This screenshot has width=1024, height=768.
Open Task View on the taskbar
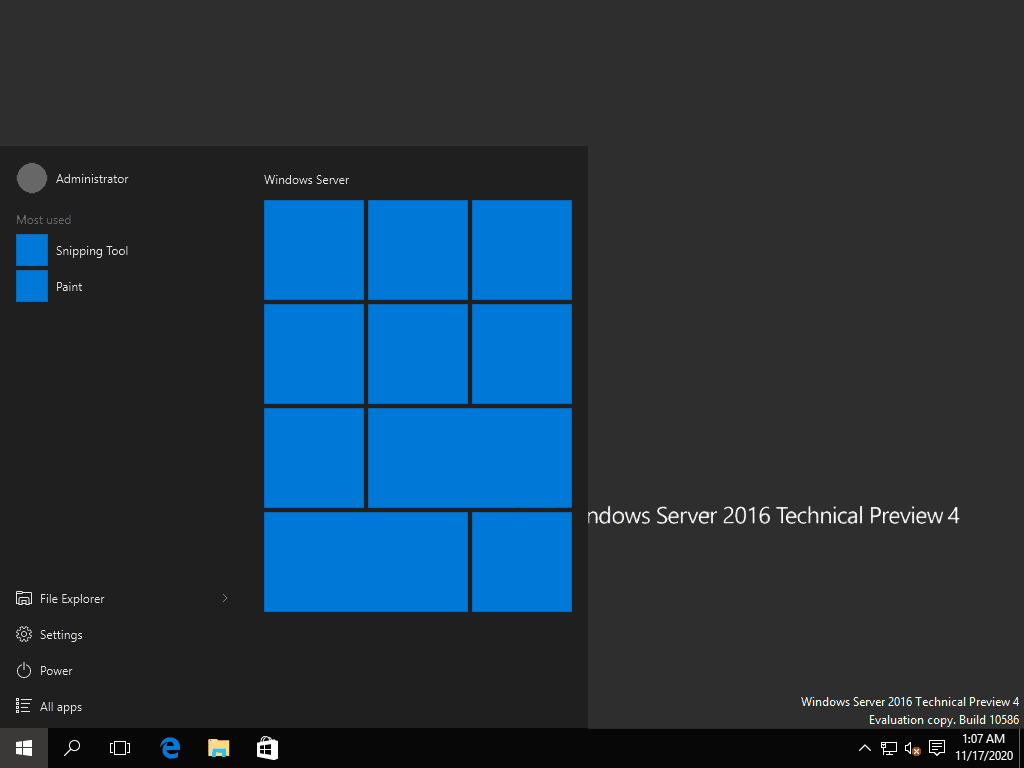[x=120, y=747]
